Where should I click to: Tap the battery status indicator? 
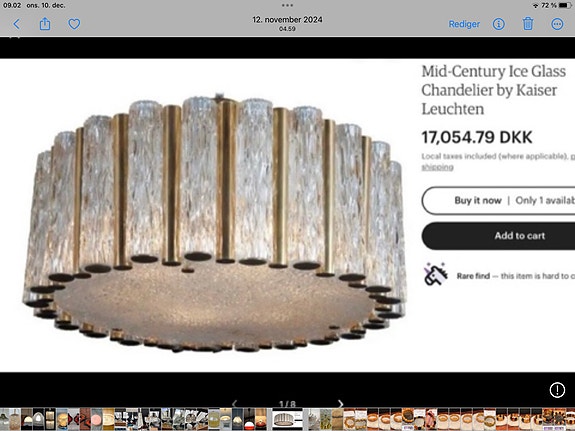[565, 5]
